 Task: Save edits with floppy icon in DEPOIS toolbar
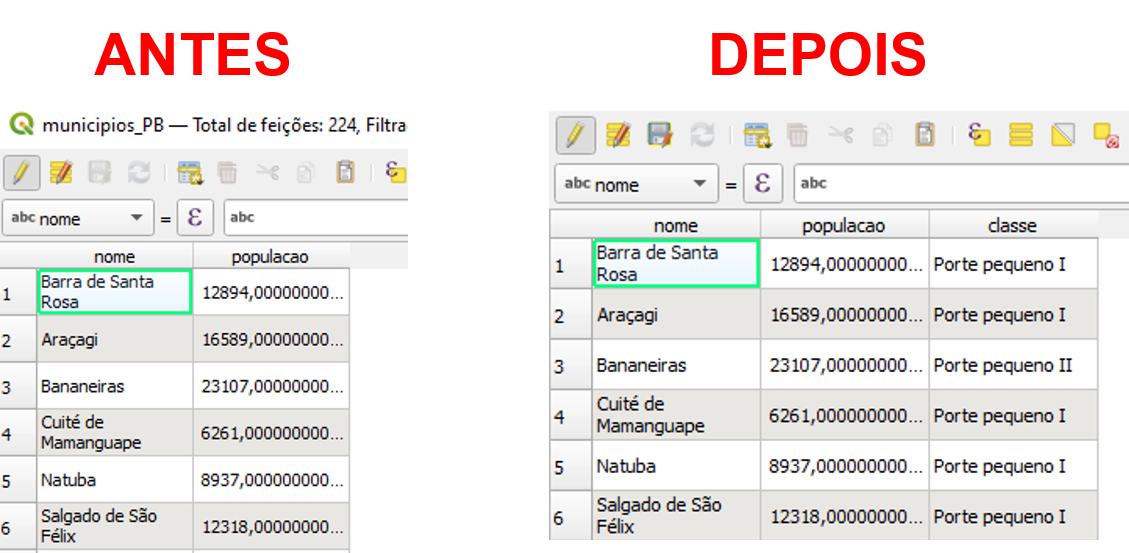[659, 136]
